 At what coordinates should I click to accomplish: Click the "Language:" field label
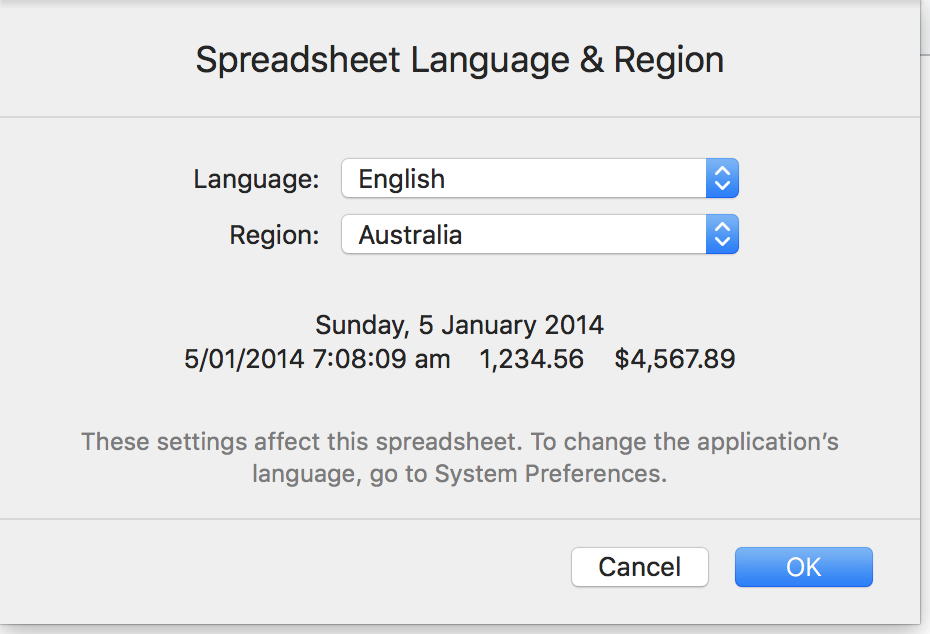coord(256,180)
